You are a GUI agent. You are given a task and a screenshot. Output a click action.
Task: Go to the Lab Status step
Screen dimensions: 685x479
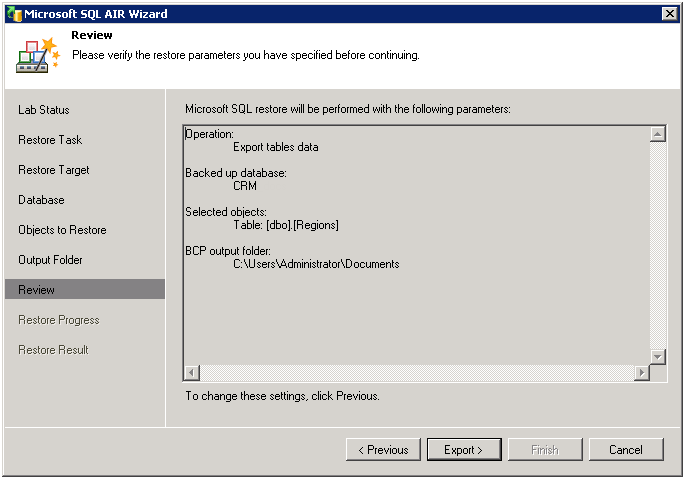[44, 110]
